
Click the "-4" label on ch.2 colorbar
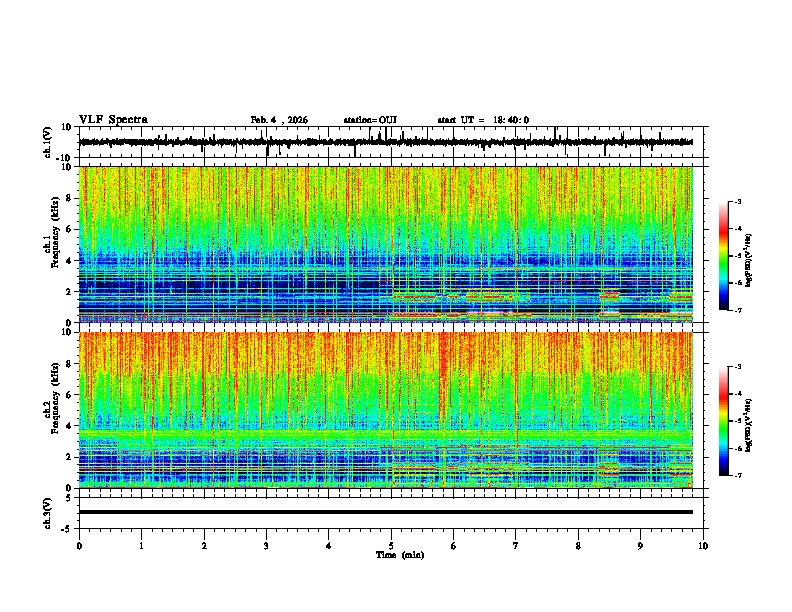point(738,394)
